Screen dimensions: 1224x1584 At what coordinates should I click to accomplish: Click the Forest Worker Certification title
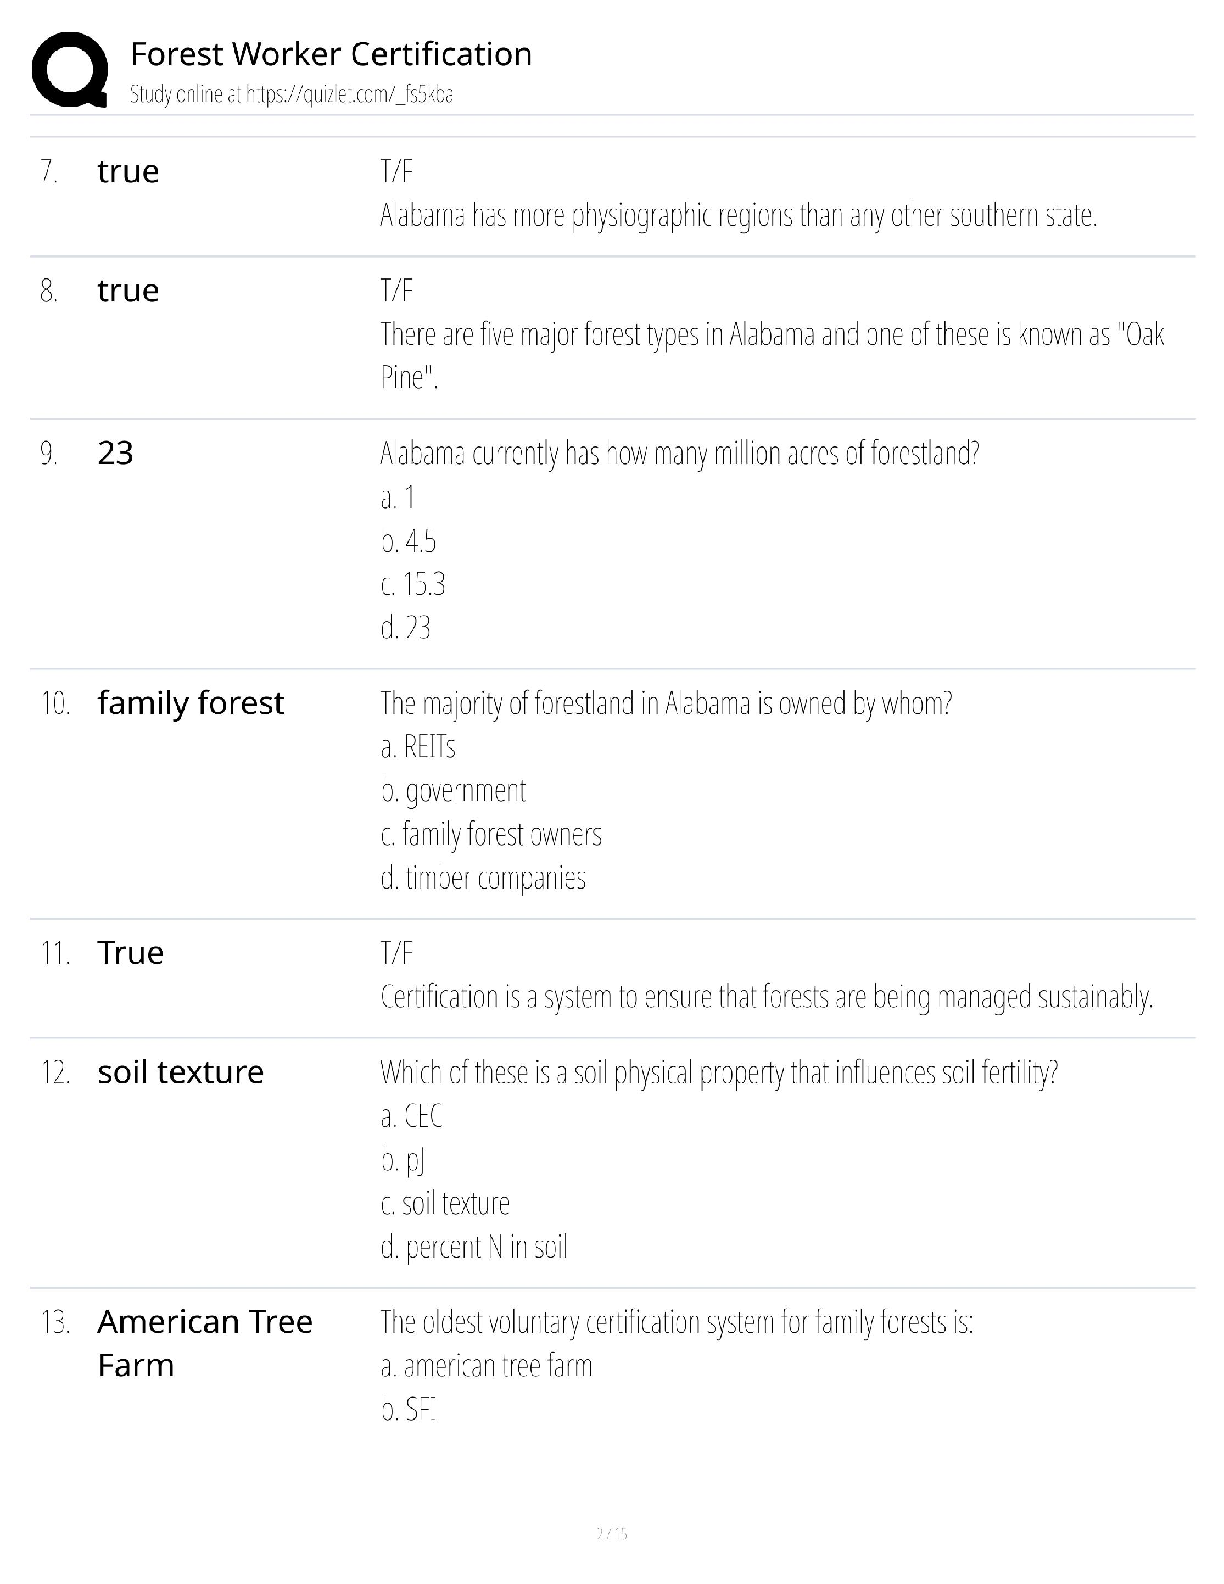[x=331, y=53]
